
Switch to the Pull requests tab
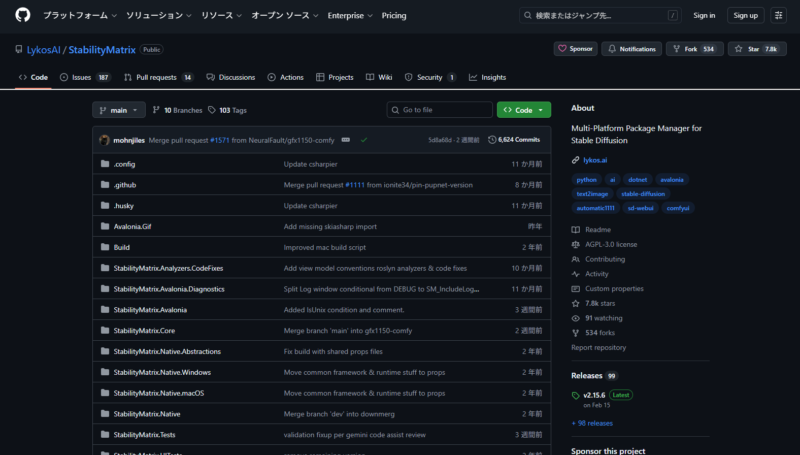coord(158,77)
